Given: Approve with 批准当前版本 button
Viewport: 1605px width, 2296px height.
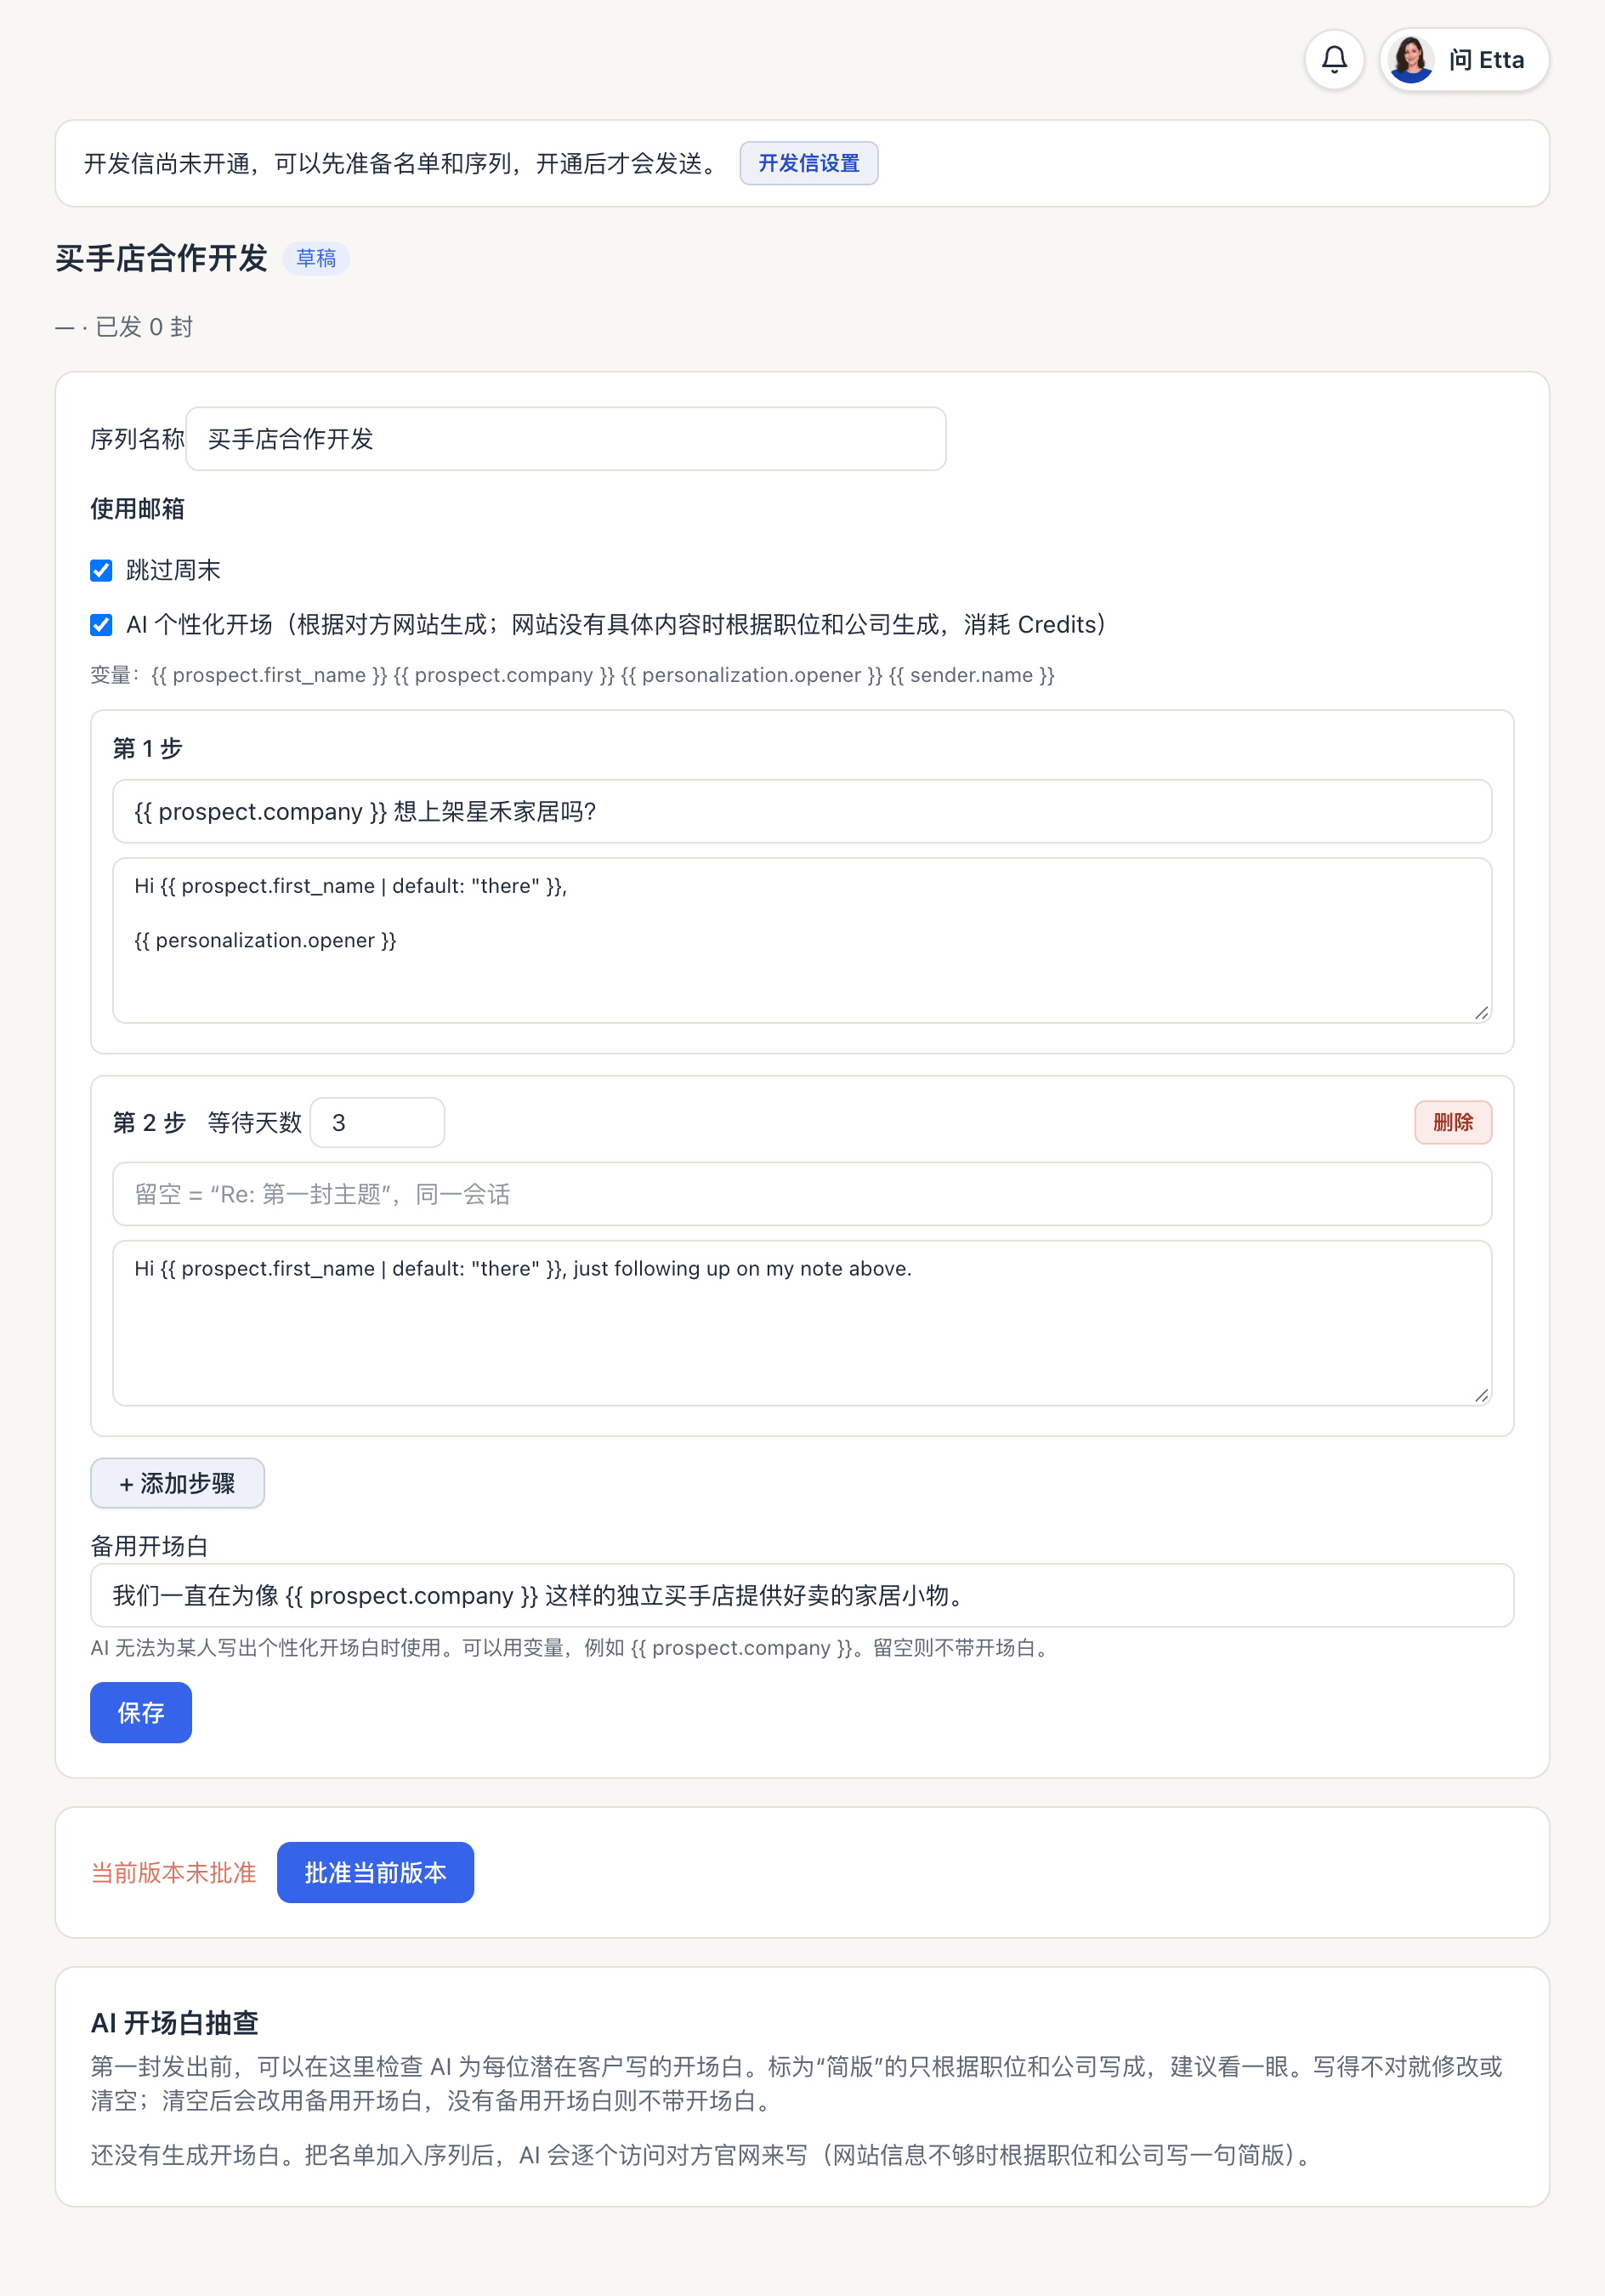Looking at the screenshot, I should 375,1872.
